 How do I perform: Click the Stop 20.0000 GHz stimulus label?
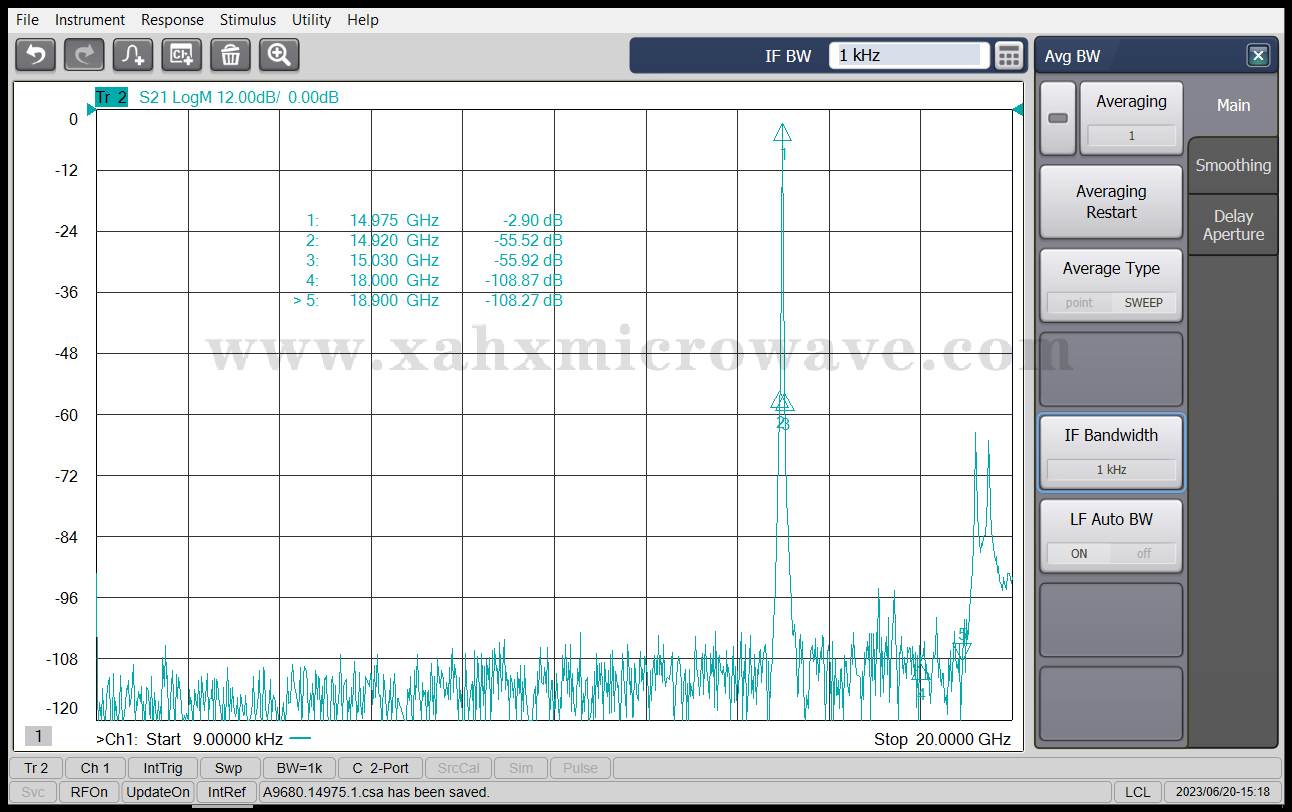coord(942,740)
